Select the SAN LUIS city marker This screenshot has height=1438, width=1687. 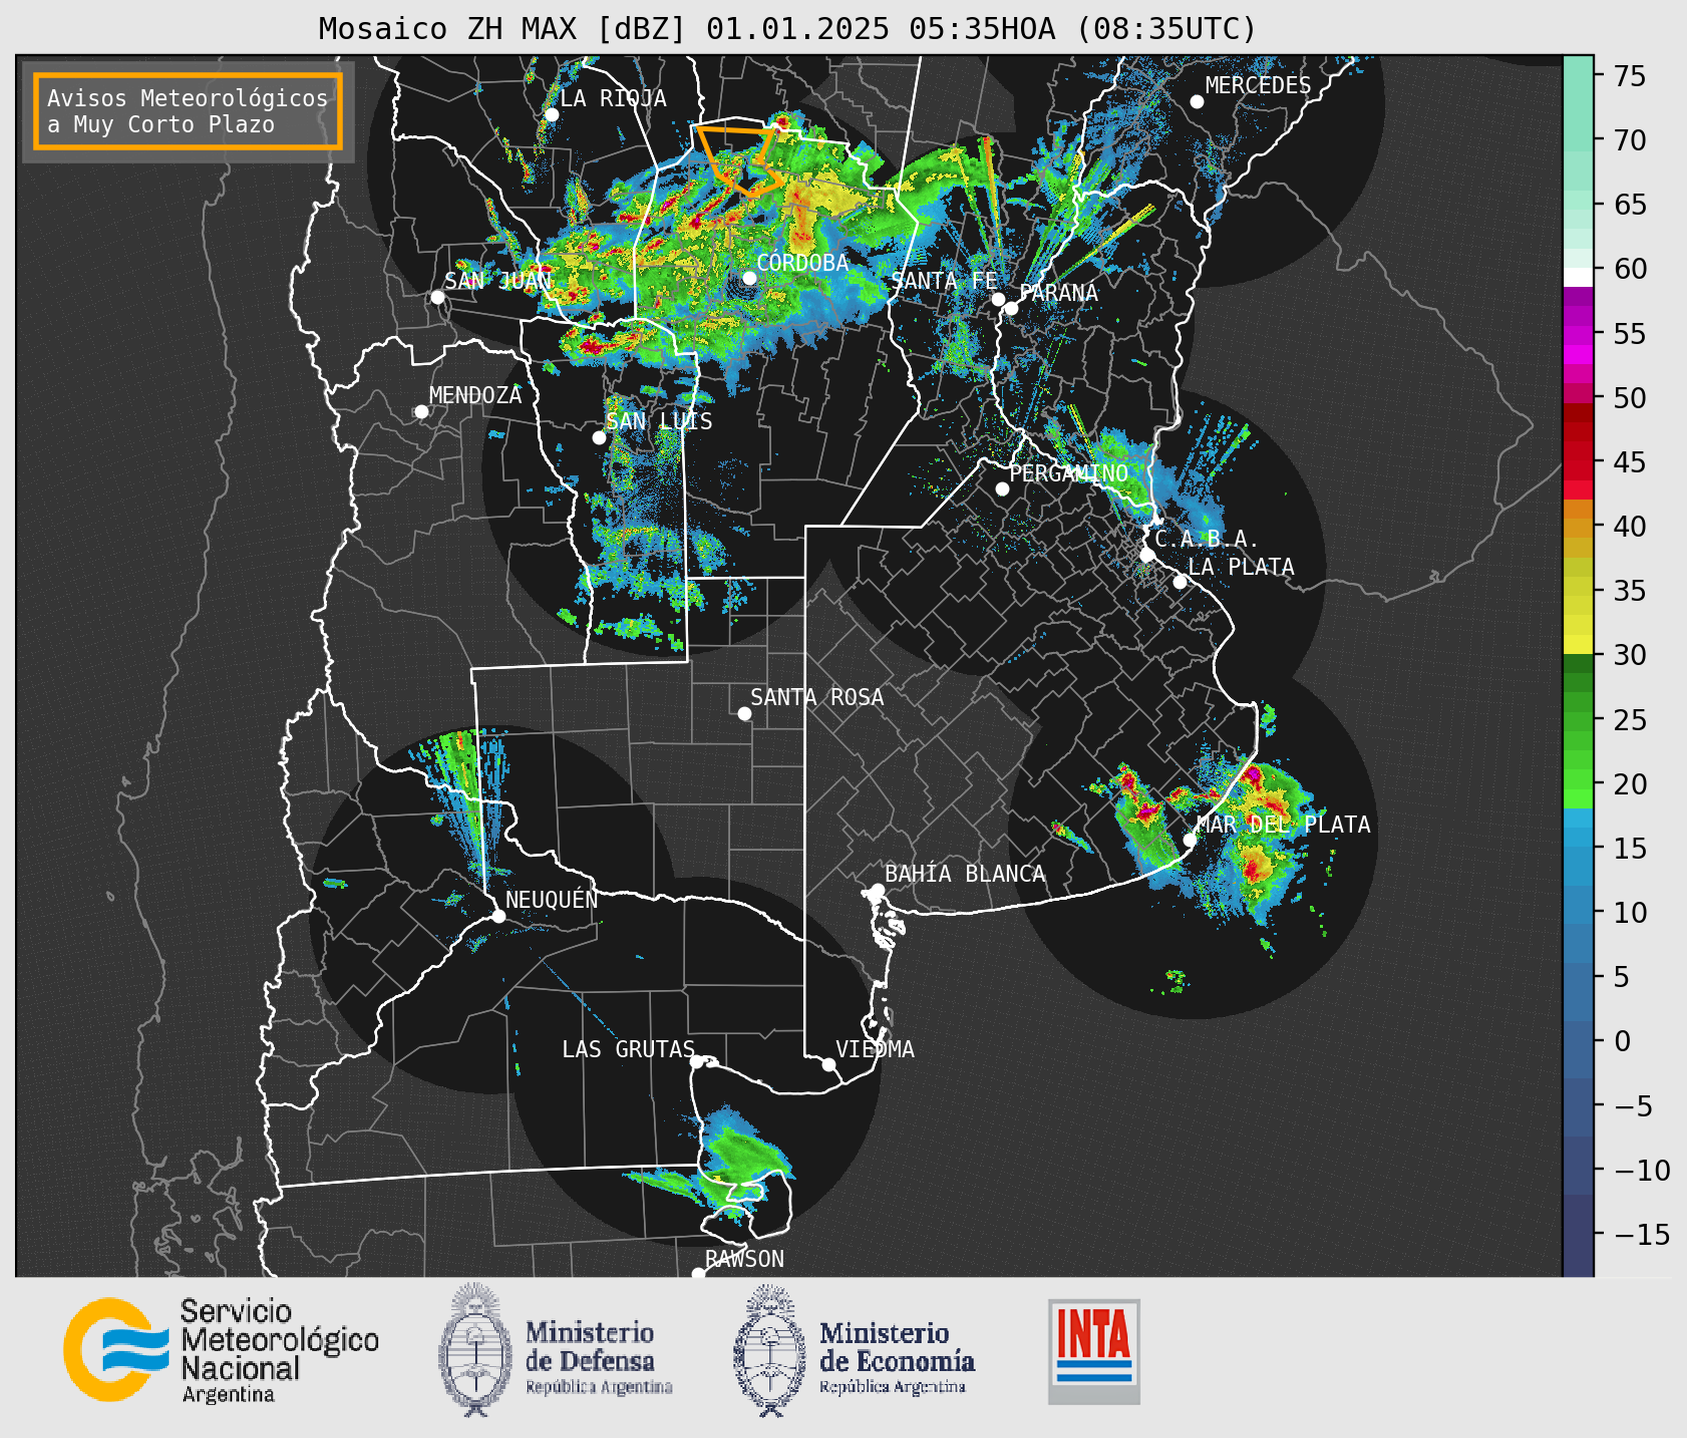(599, 438)
